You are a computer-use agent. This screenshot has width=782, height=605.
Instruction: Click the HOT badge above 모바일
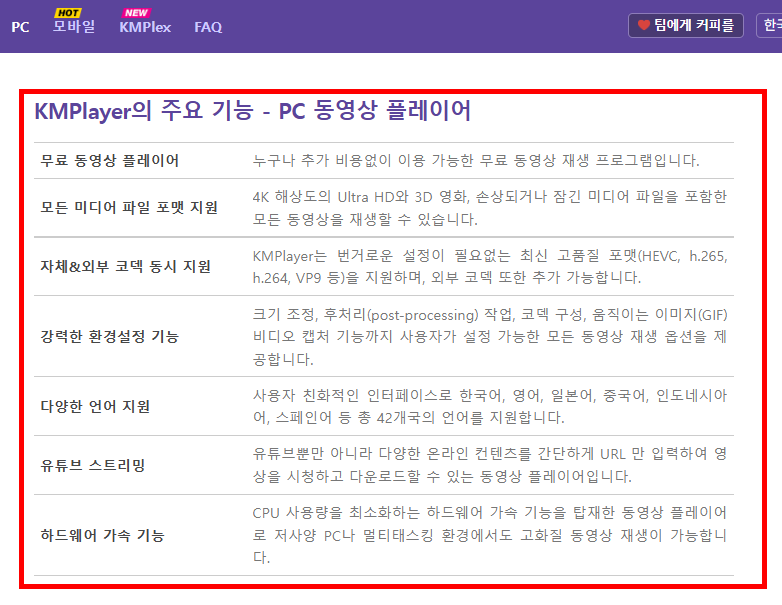click(x=68, y=13)
